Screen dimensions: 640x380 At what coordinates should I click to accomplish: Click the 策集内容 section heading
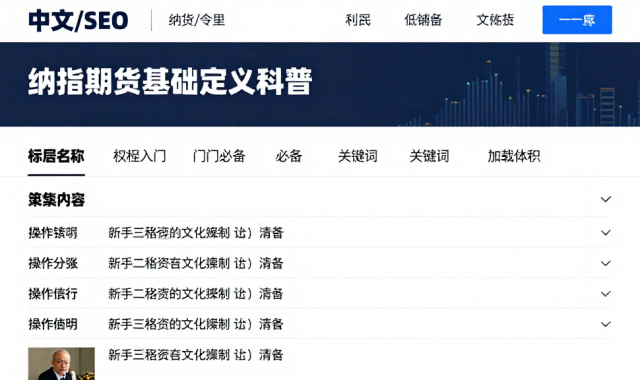(56, 200)
